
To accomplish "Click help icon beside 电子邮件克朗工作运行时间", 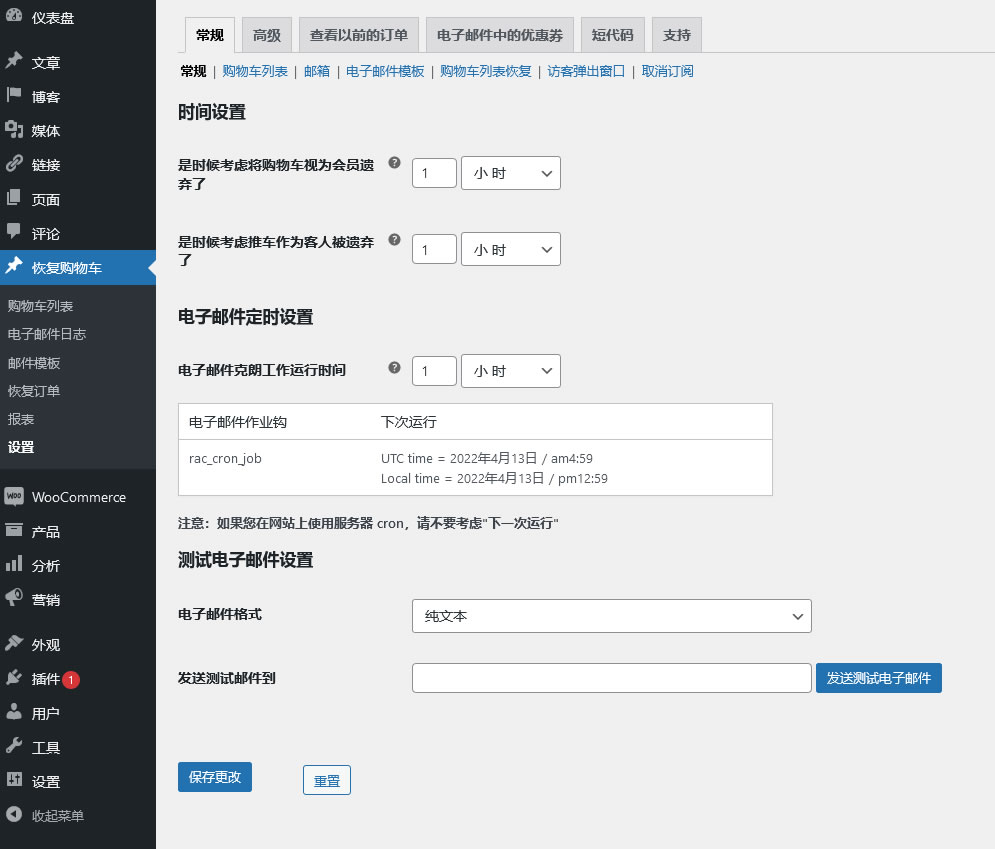I will [394, 367].
